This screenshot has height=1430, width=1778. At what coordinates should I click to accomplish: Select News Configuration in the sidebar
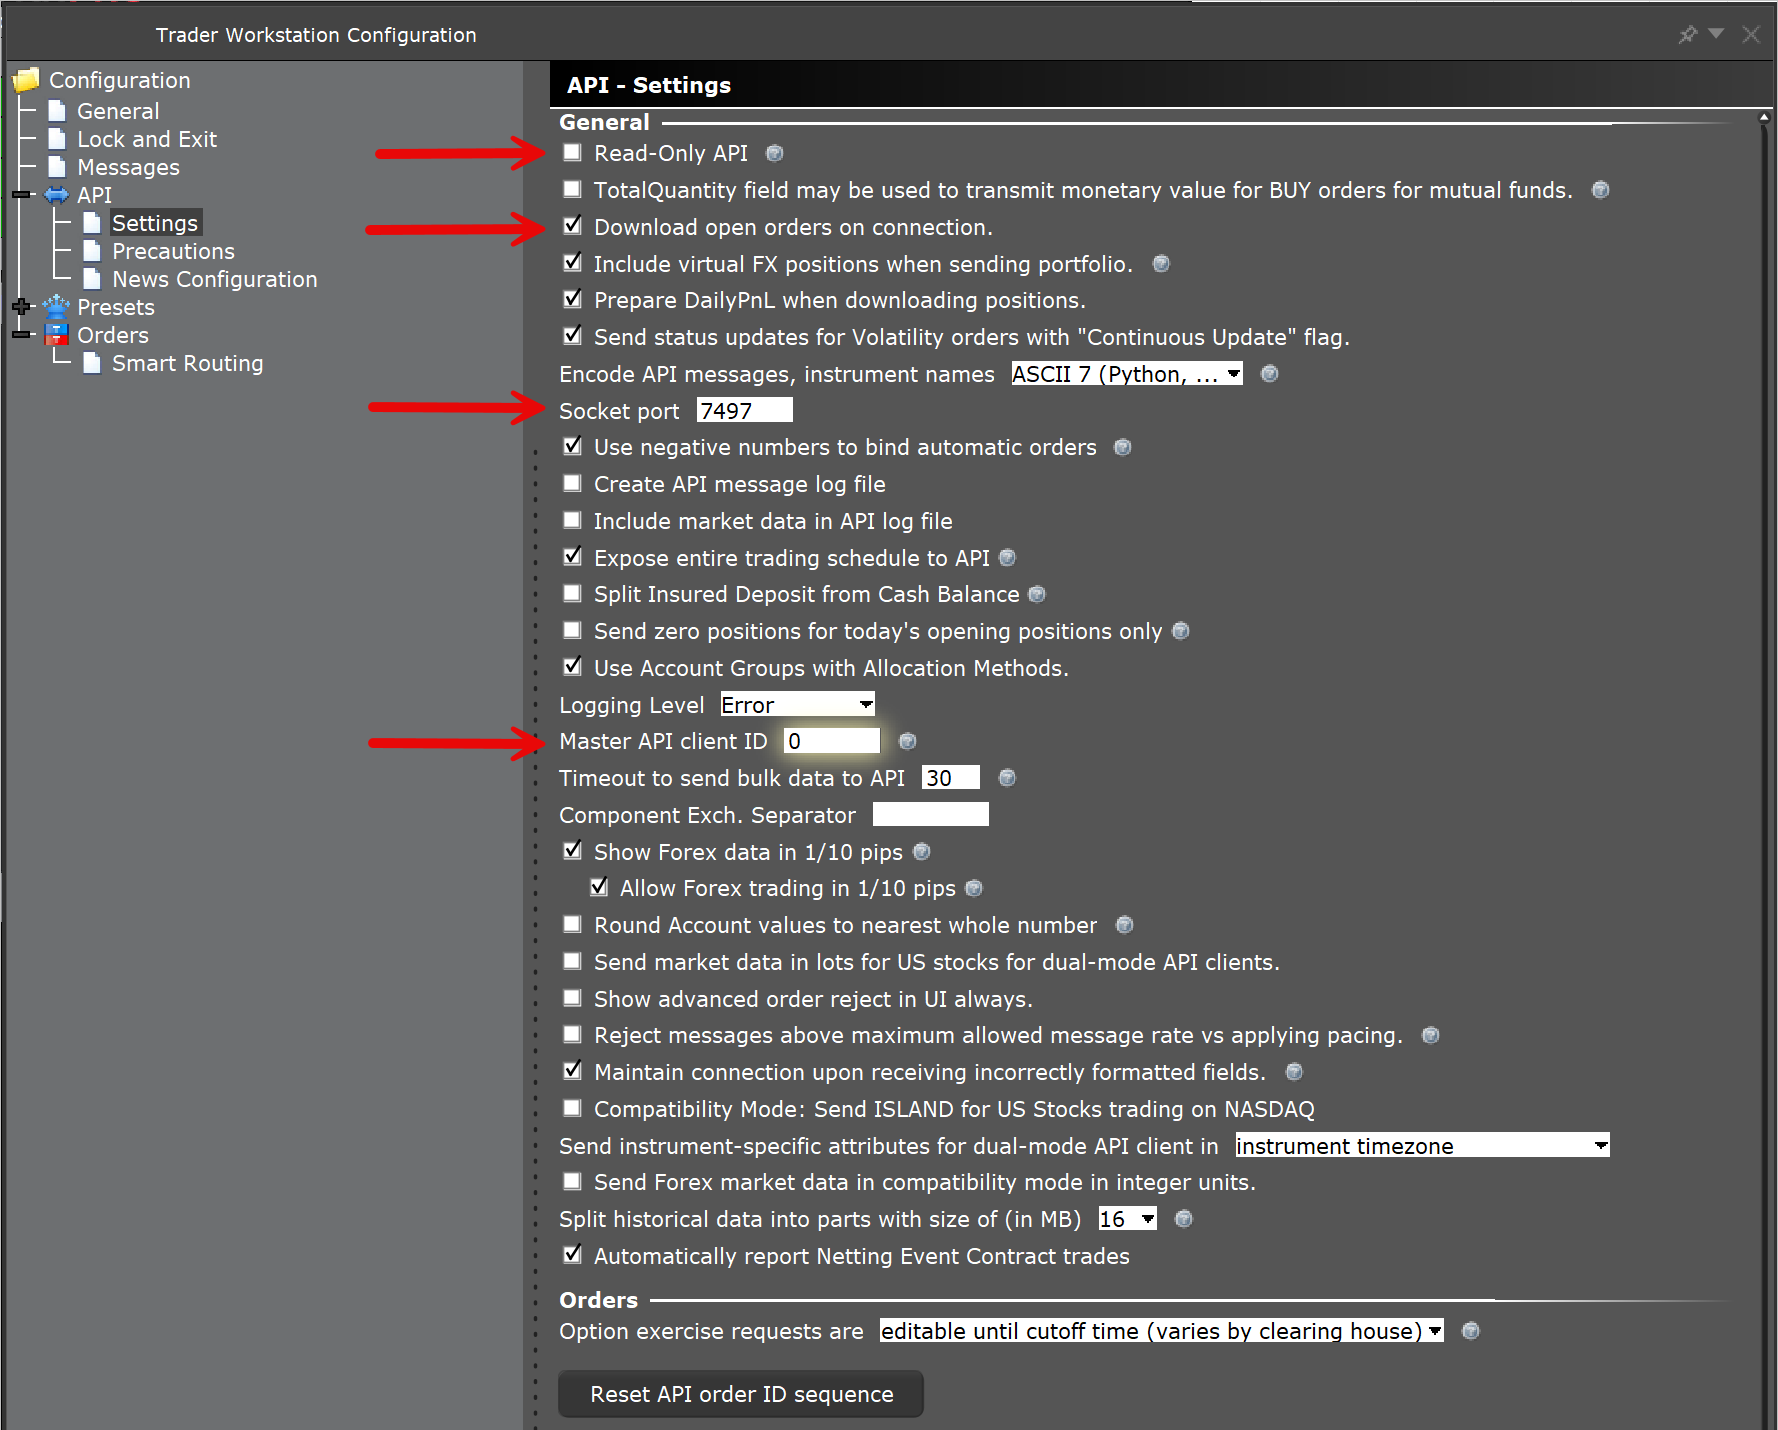coord(214,279)
